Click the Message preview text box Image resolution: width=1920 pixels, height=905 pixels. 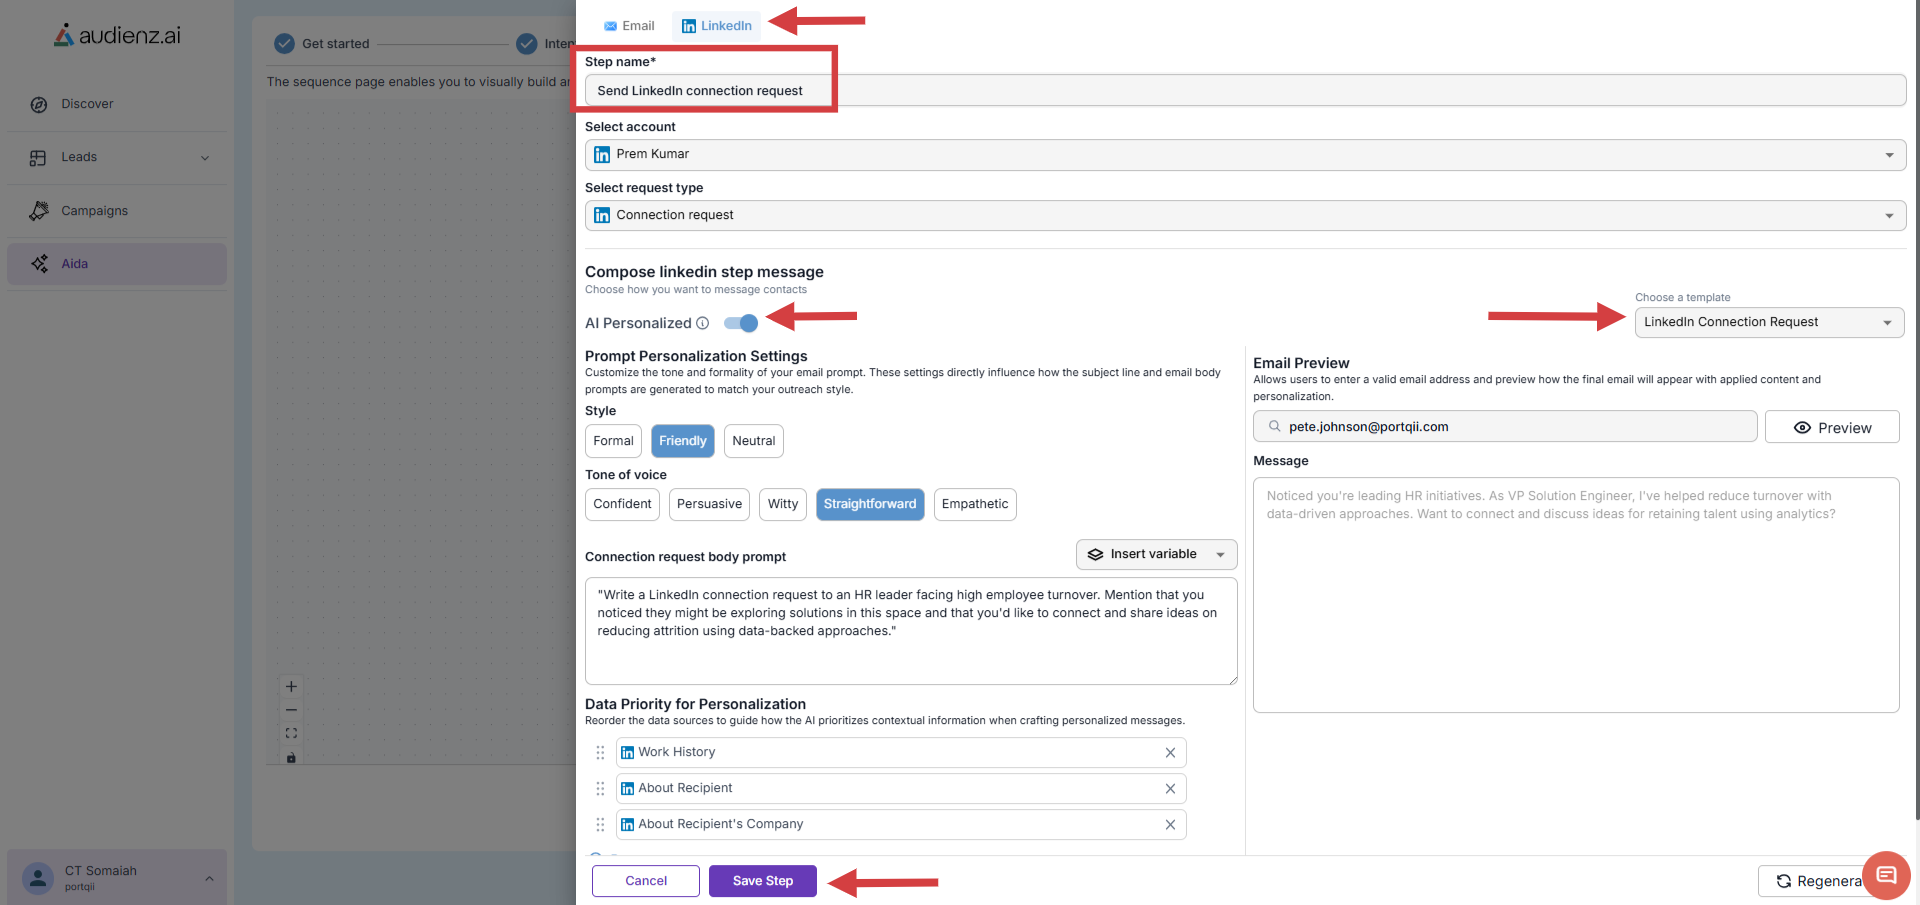1576,595
